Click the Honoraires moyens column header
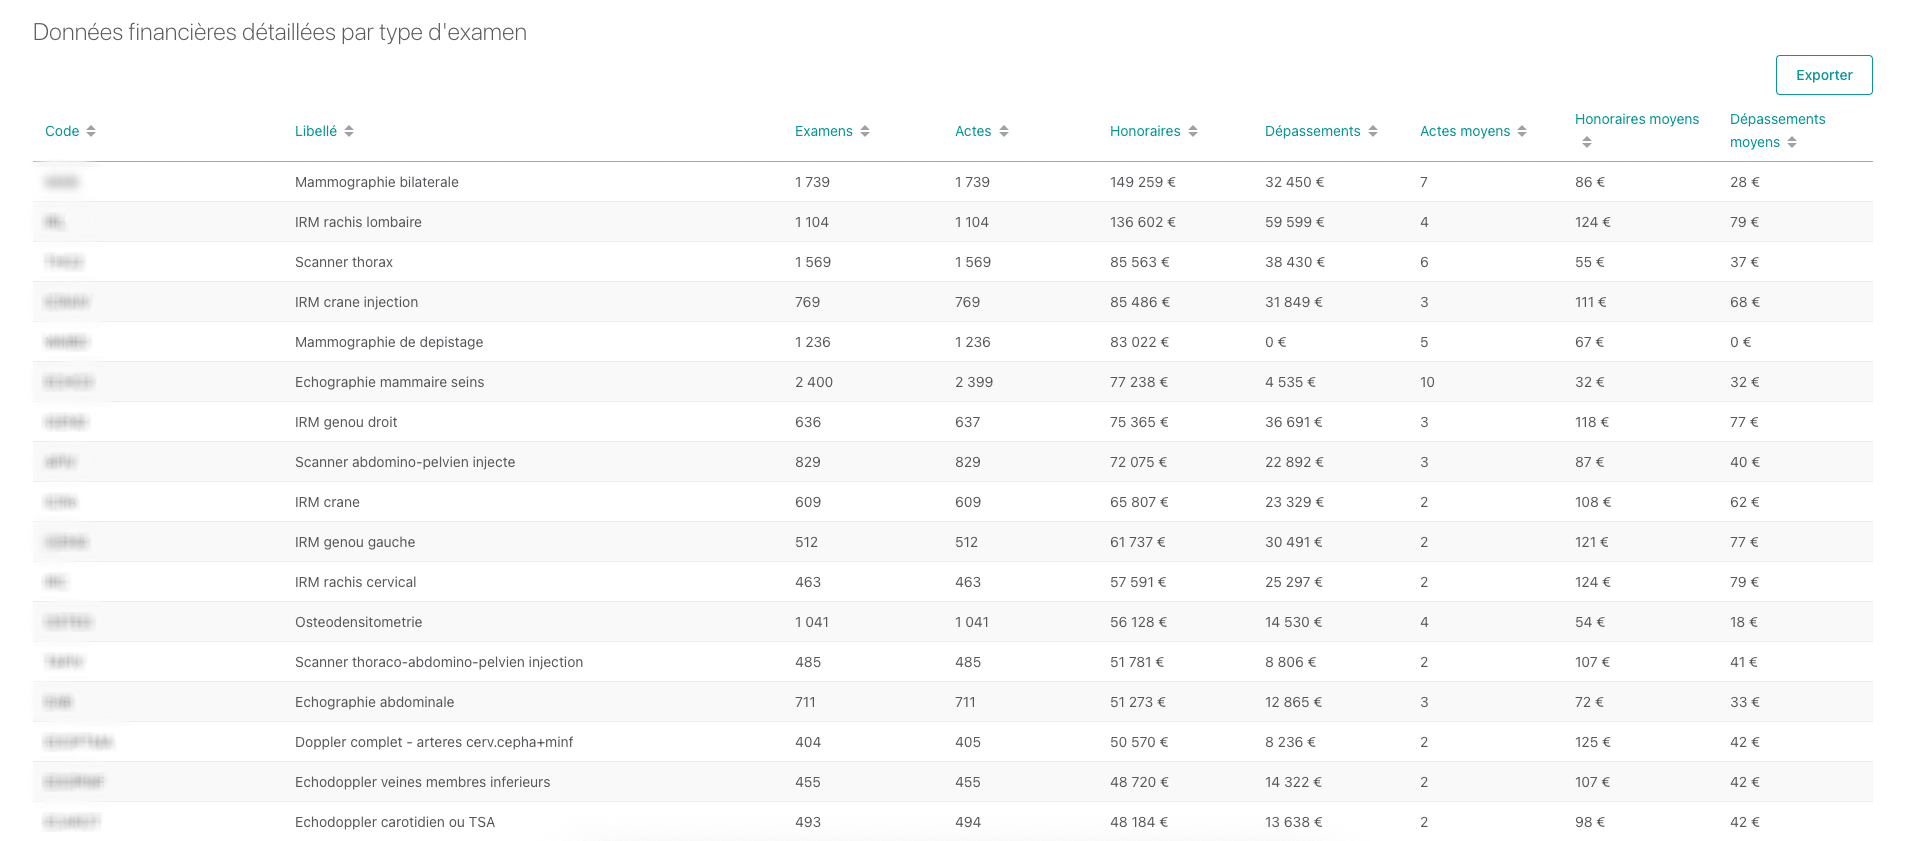Screen dimensions: 1907x841 [1636, 119]
